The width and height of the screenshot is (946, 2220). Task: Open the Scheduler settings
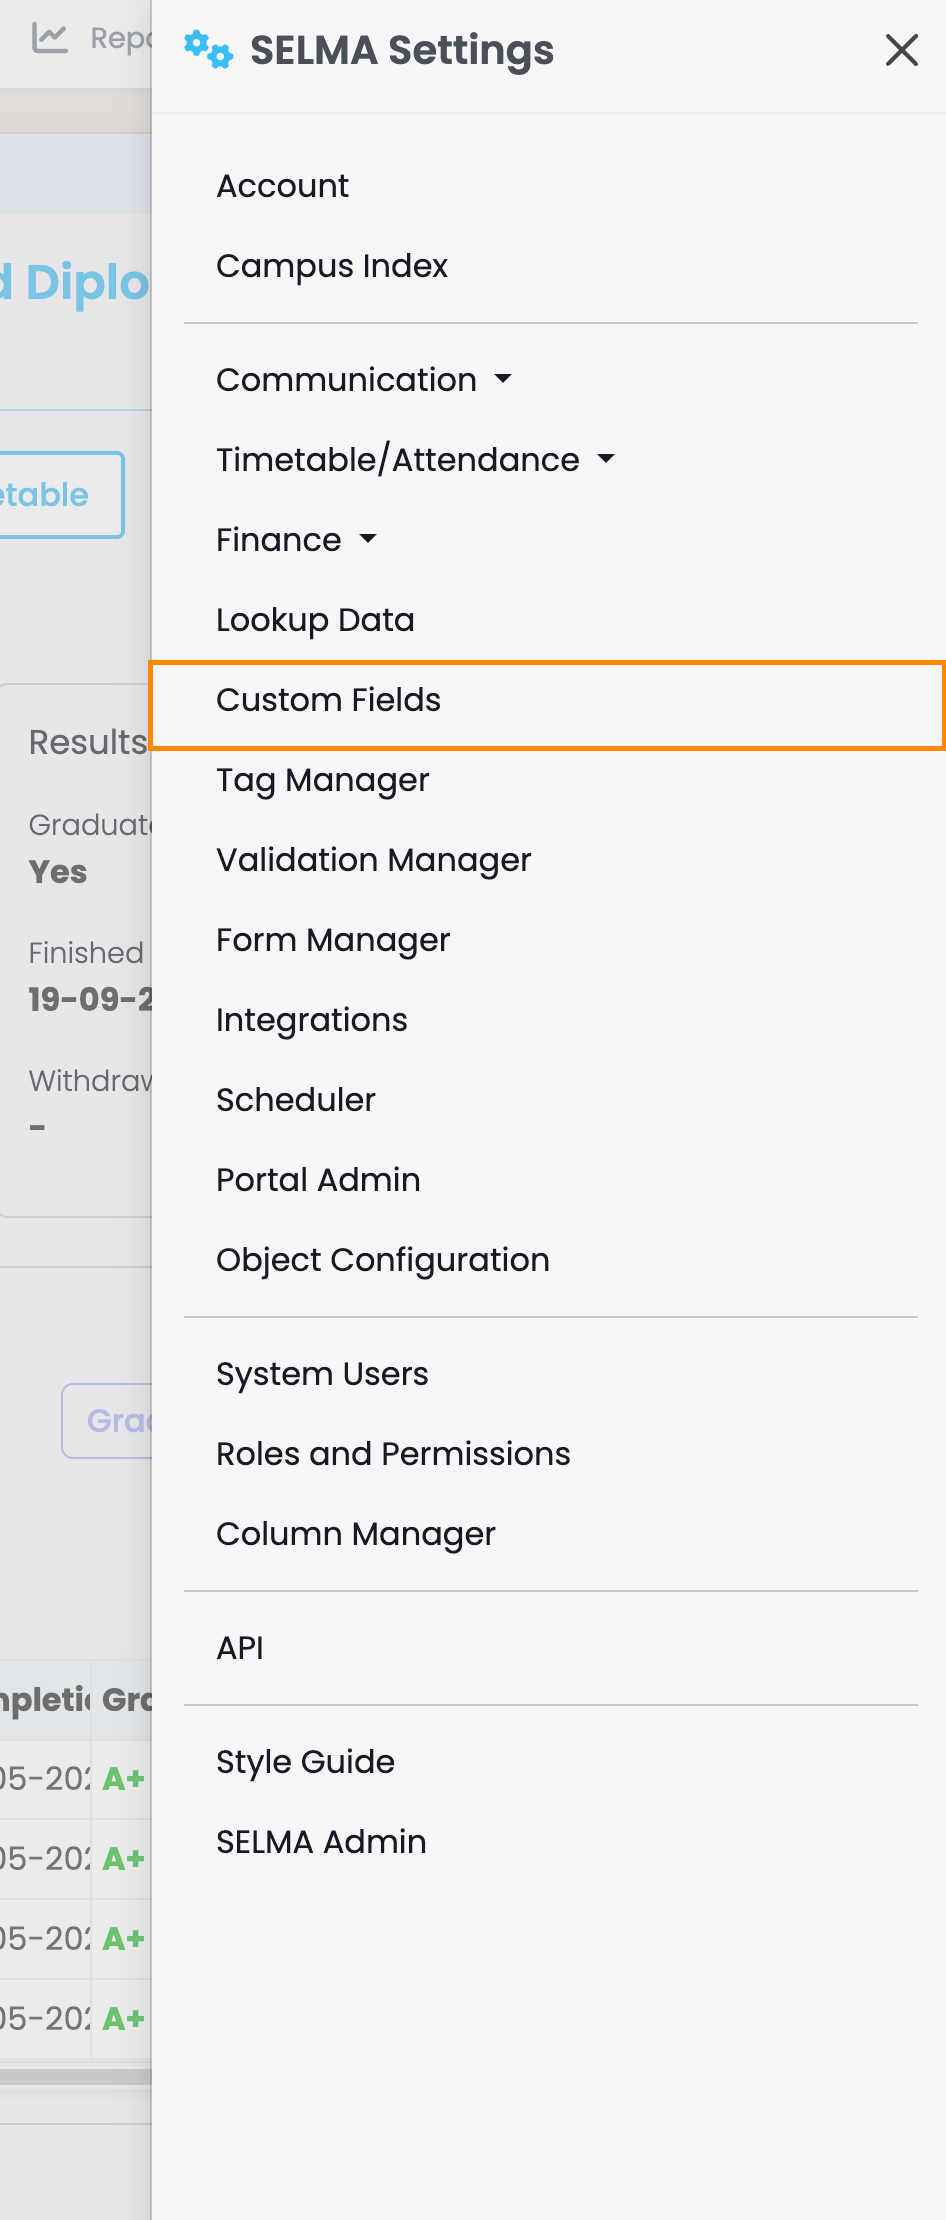tap(296, 1100)
